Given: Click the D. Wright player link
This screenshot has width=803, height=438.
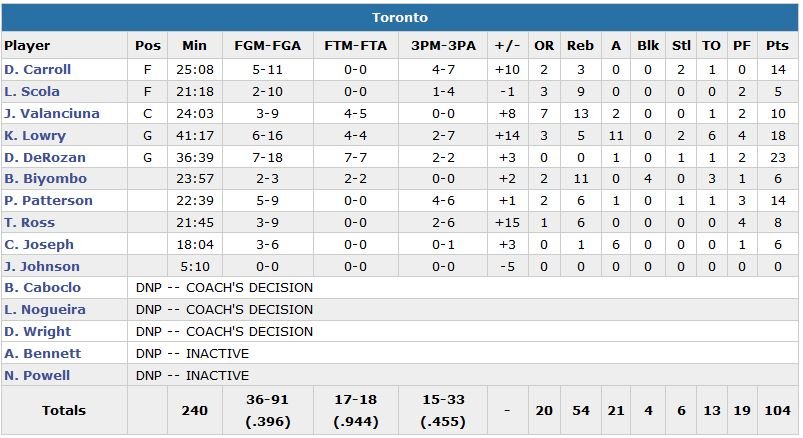Looking at the screenshot, I should tap(37, 332).
